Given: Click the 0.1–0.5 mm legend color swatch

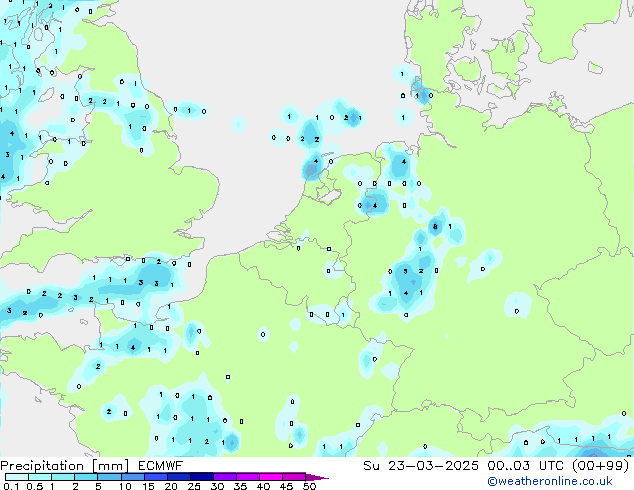Looking at the screenshot, I should (17, 477).
